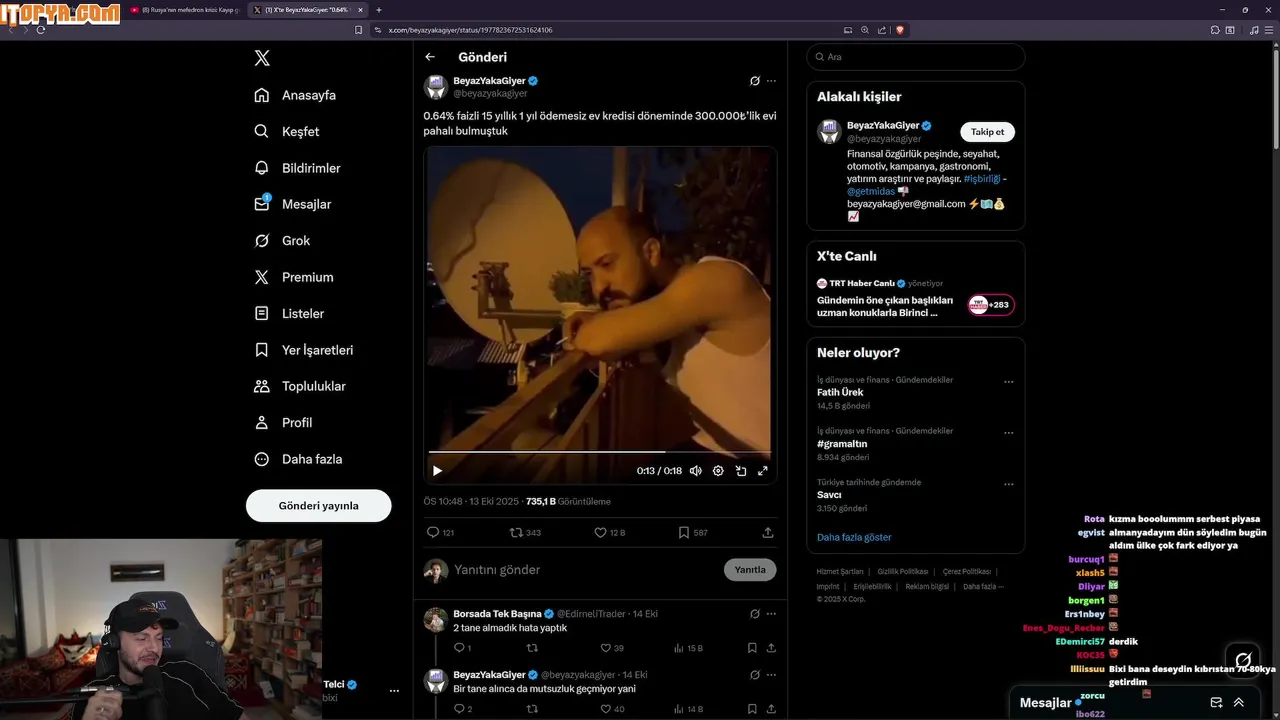Open Keşfet search page
Image resolution: width=1280 pixels, height=720 pixels.
(287, 131)
